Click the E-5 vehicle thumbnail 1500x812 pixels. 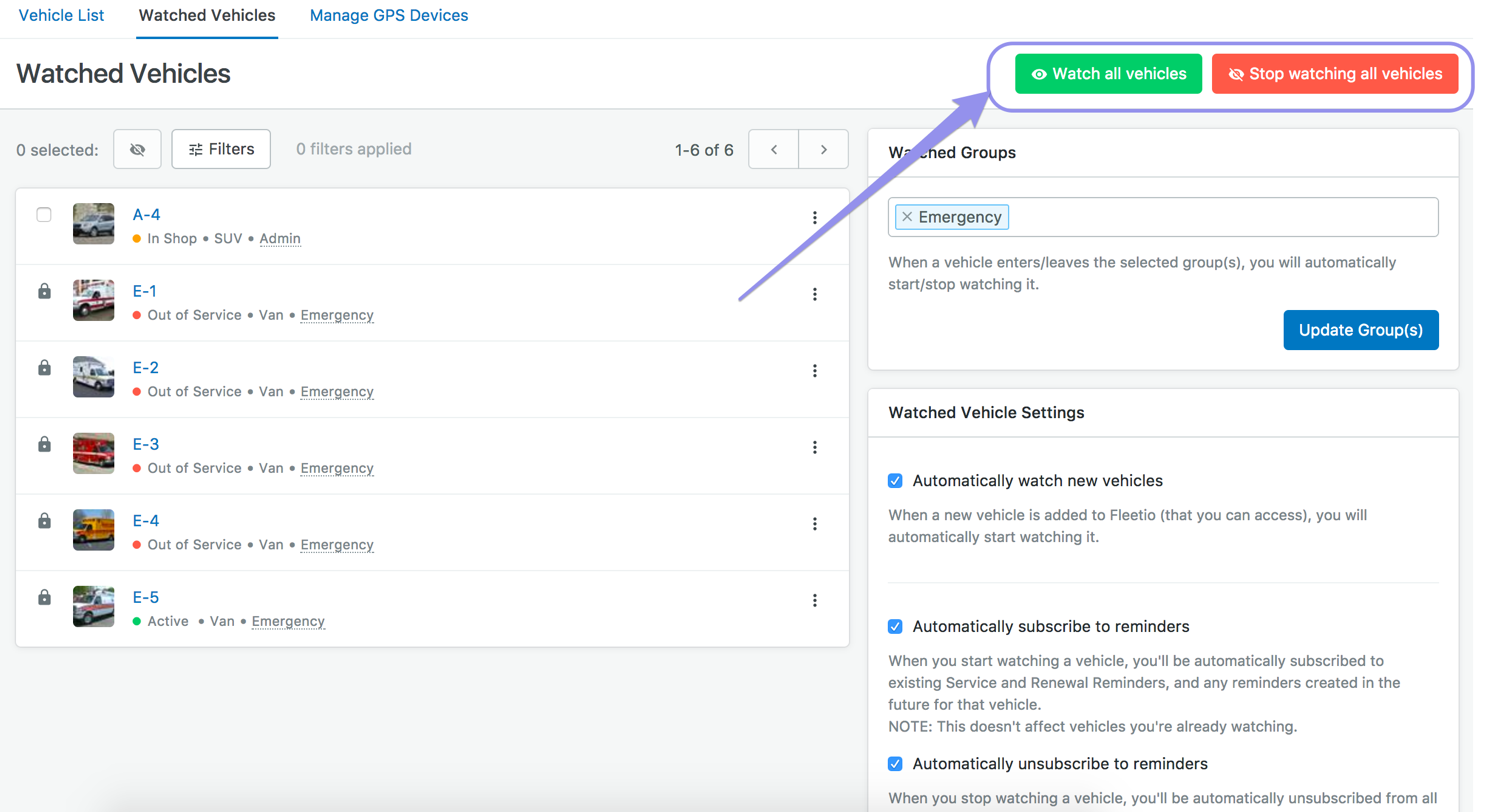pos(93,606)
